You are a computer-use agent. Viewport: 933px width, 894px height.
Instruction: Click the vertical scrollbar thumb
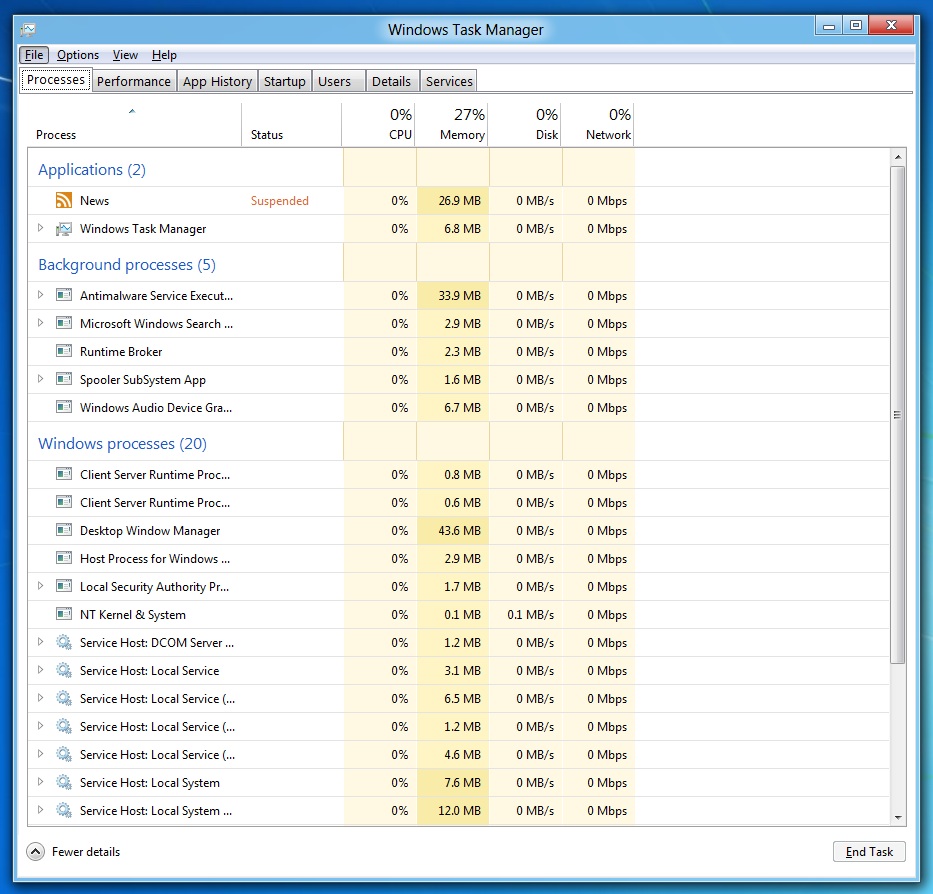tap(898, 415)
